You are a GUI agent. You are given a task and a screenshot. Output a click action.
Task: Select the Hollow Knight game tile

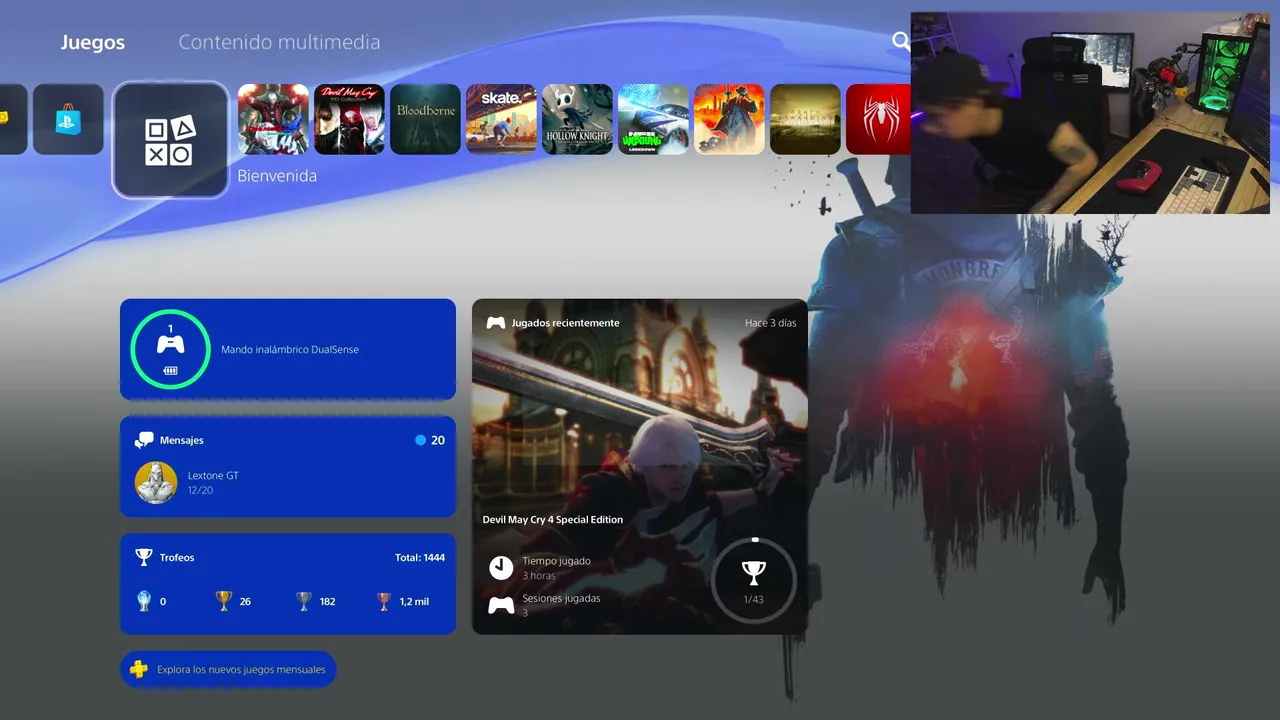point(577,119)
